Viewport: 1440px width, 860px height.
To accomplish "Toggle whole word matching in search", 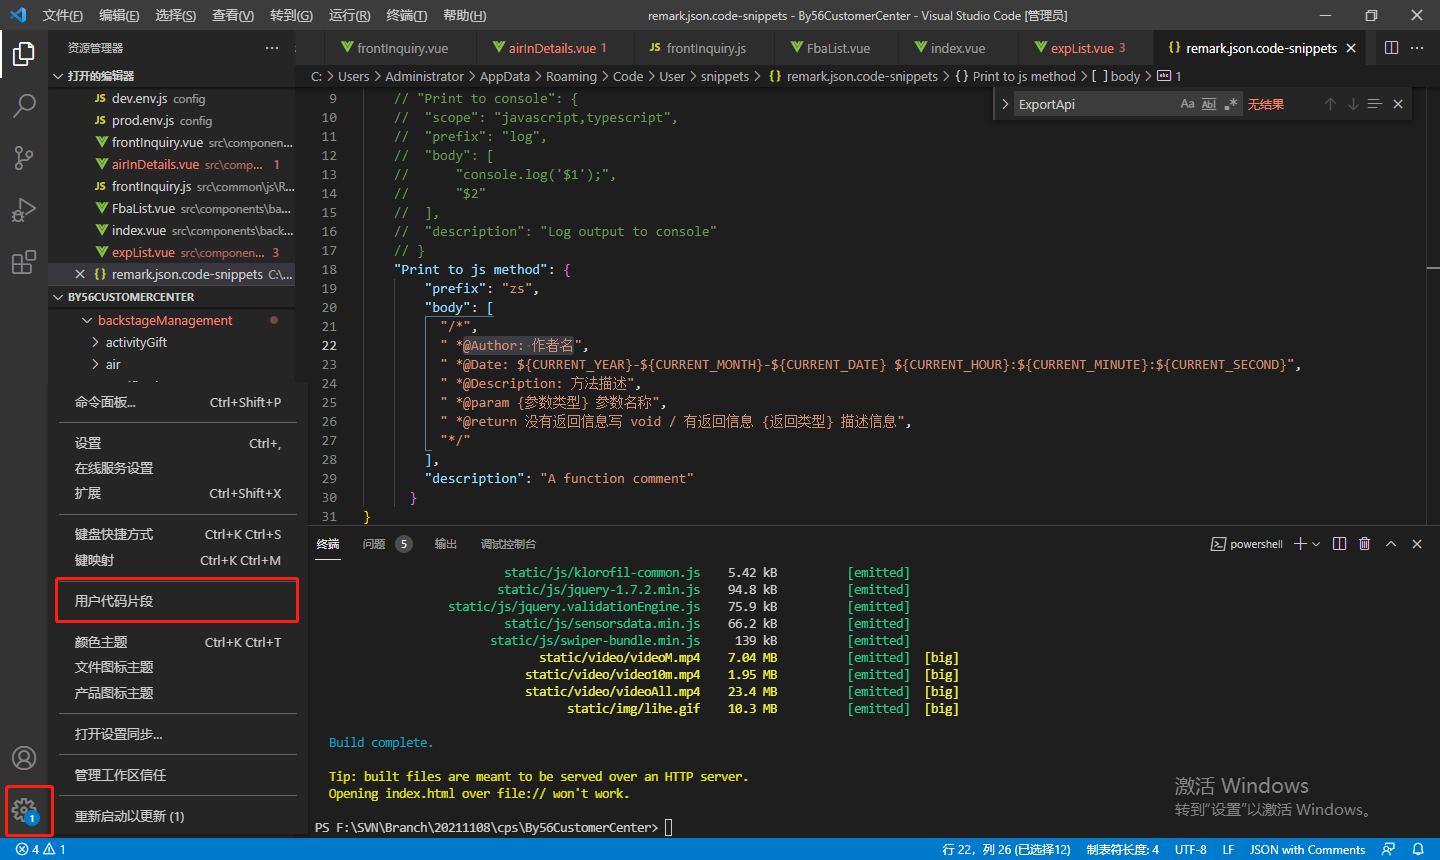I will (1208, 103).
